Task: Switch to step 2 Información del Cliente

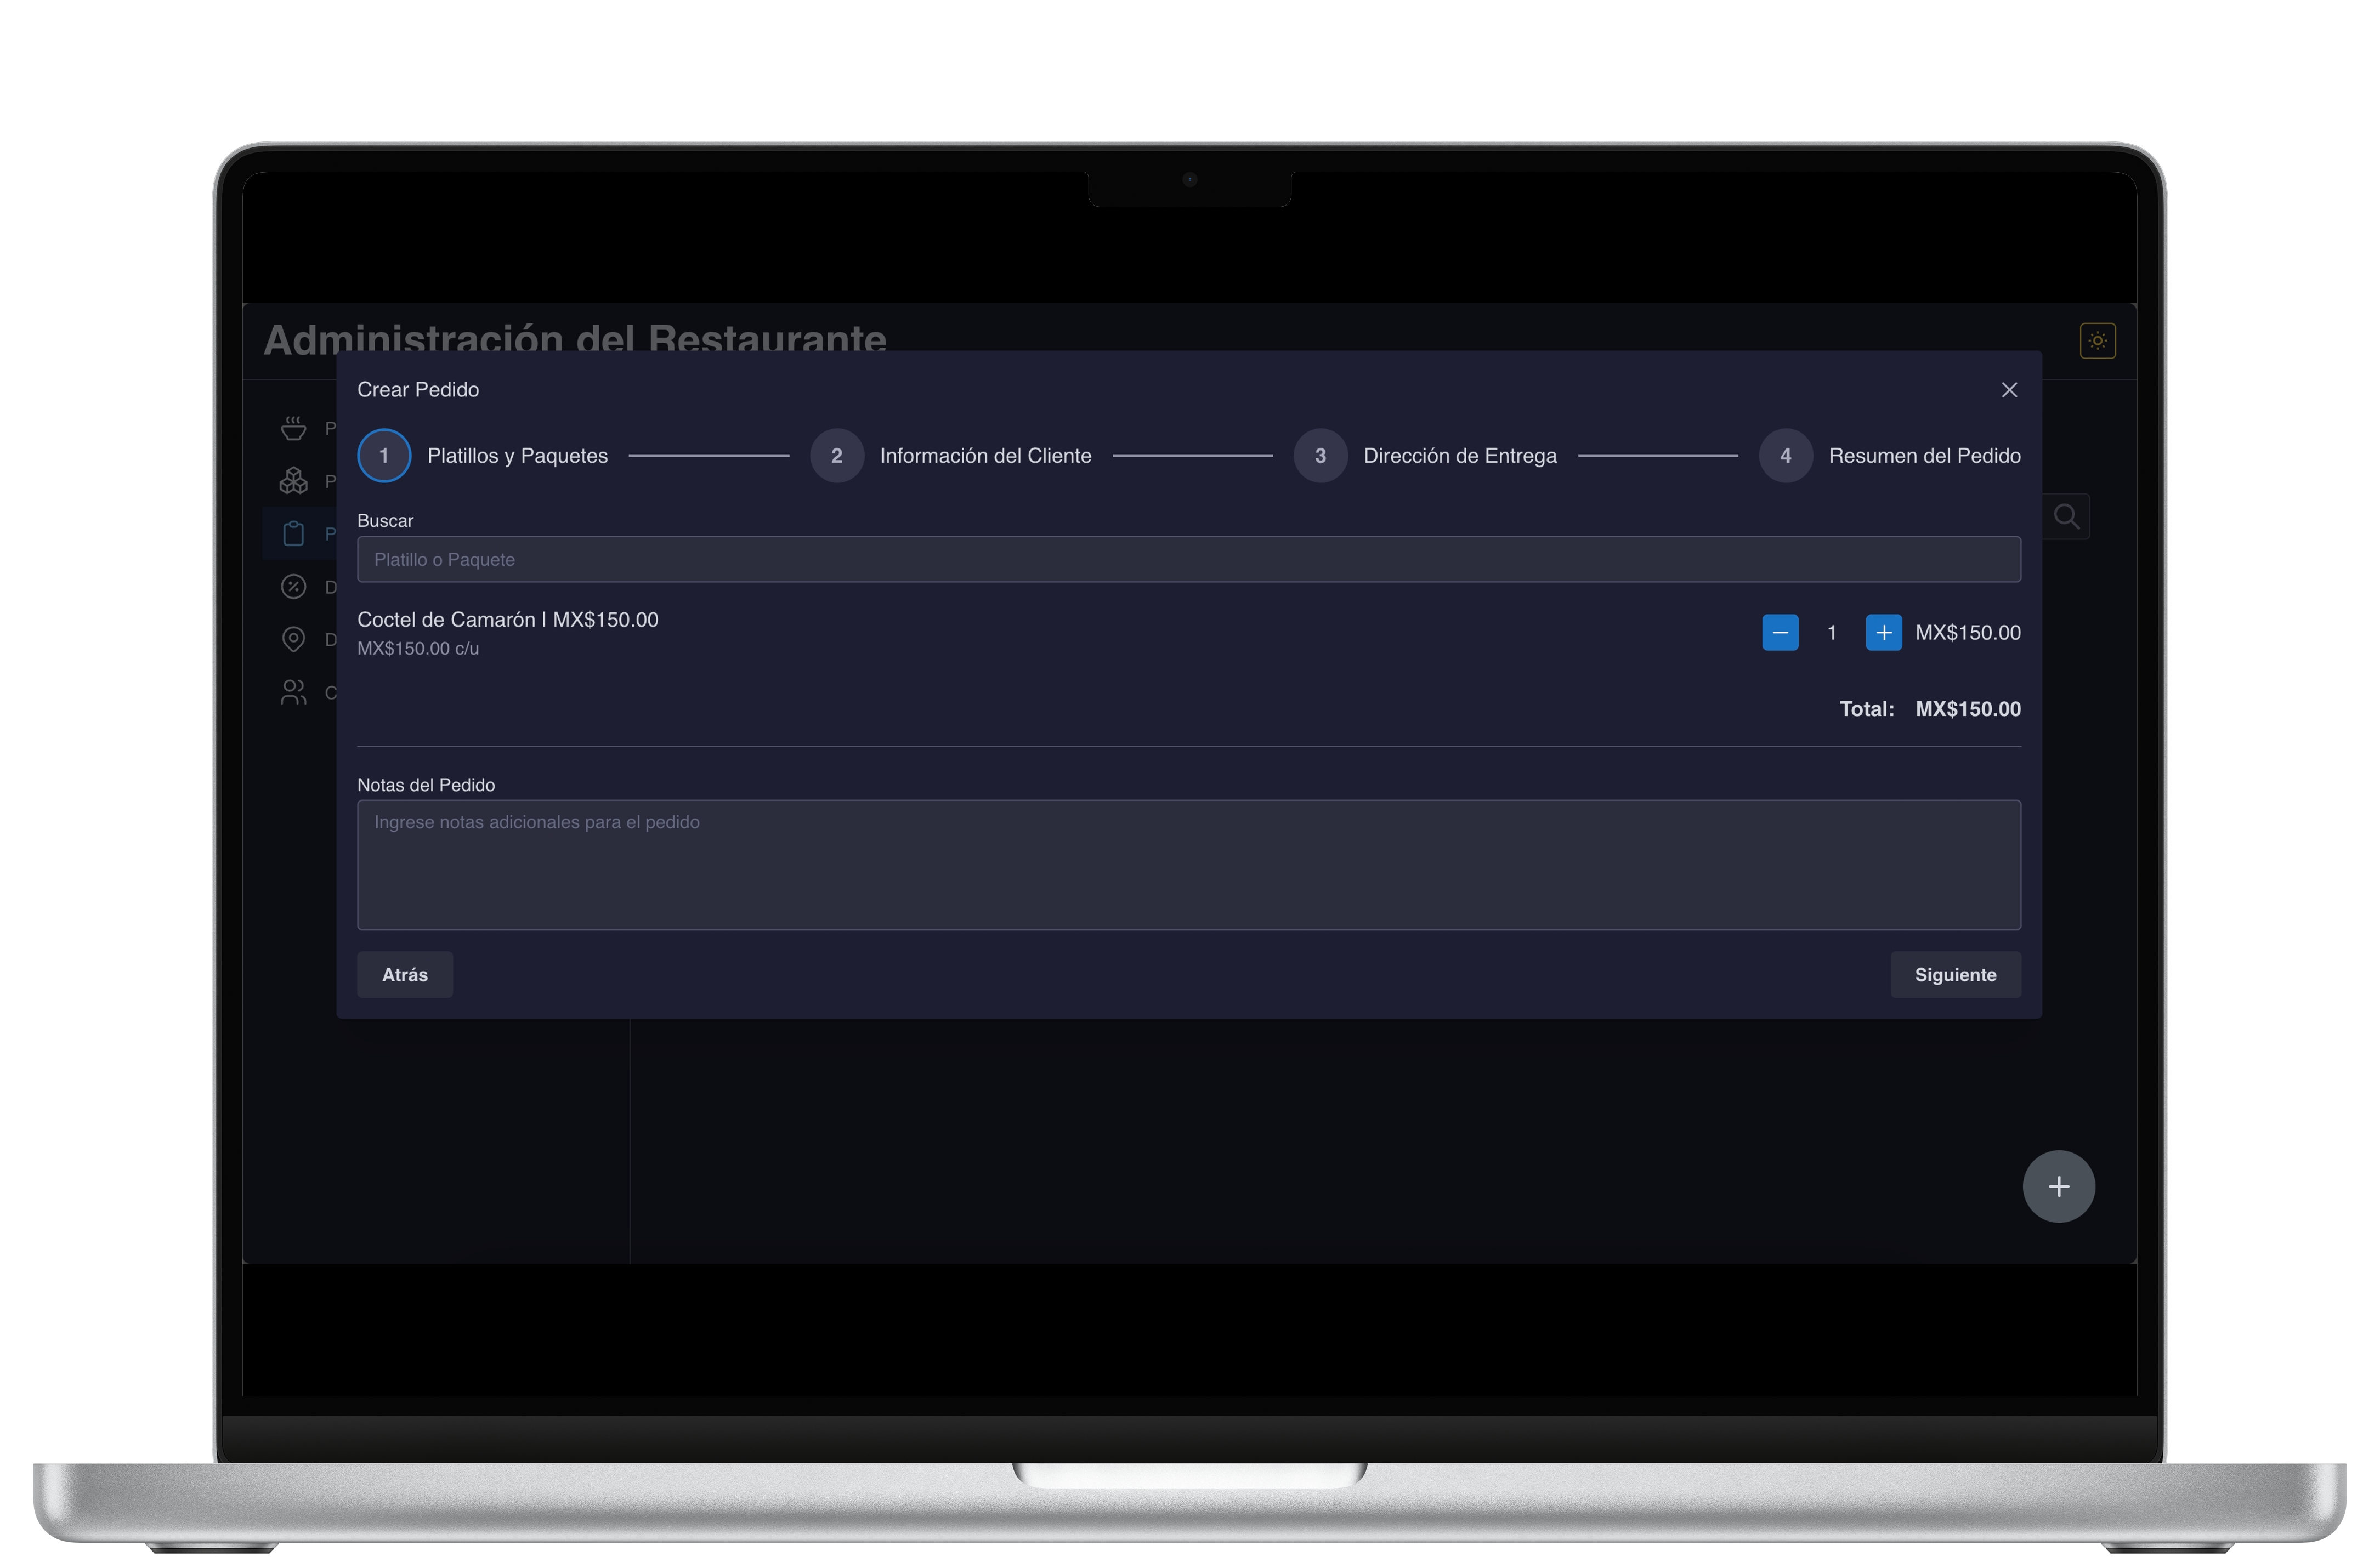Action: (x=837, y=455)
